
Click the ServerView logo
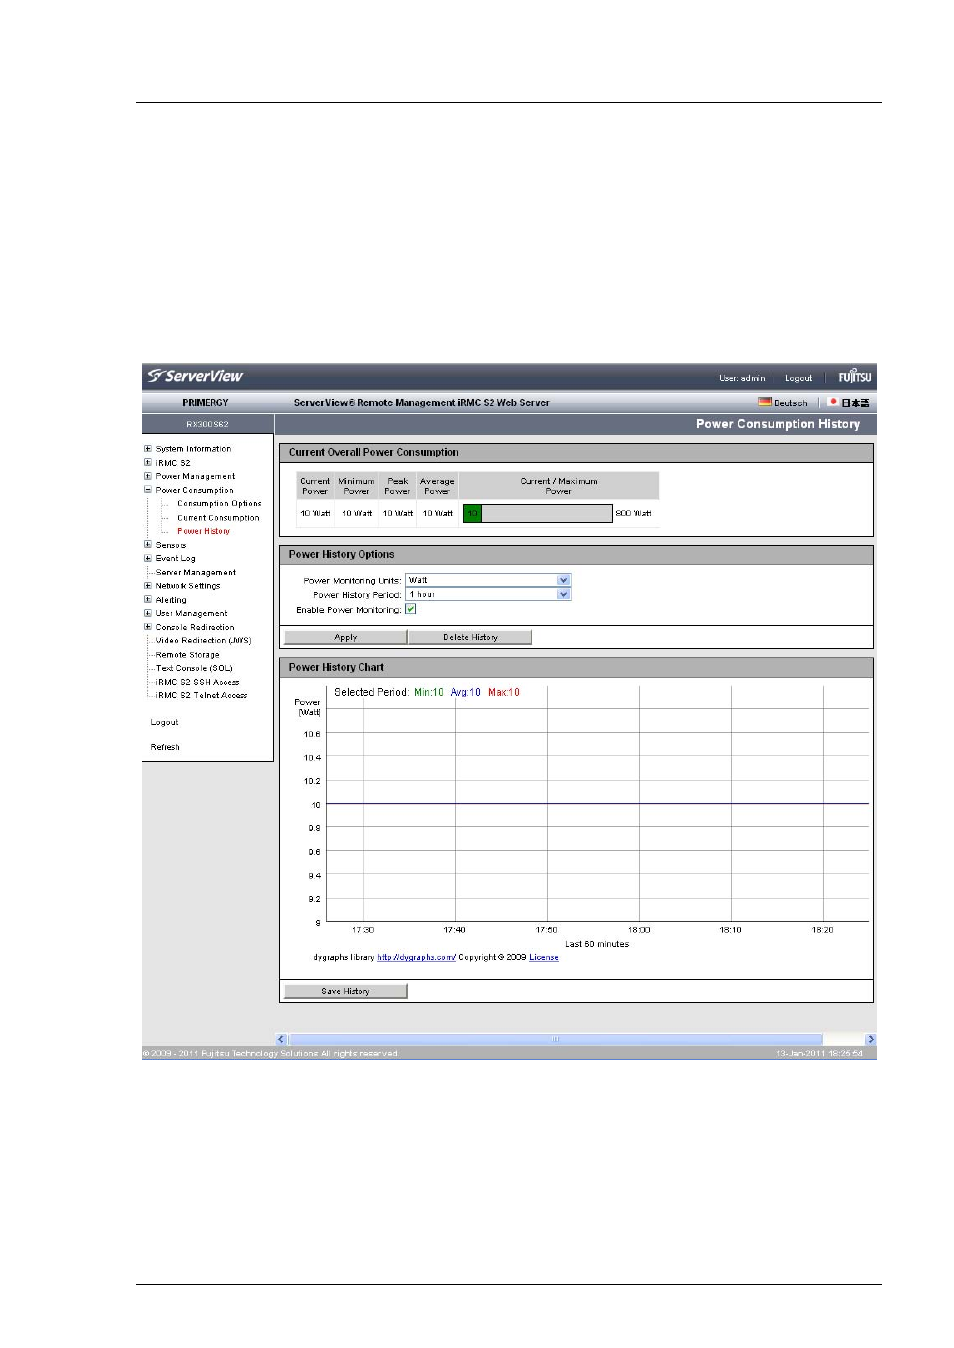click(x=195, y=376)
